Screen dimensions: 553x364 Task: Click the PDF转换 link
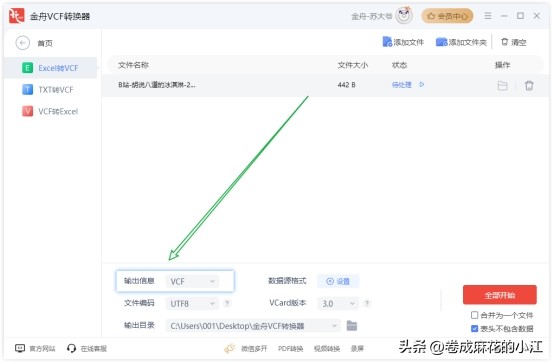[290, 349]
